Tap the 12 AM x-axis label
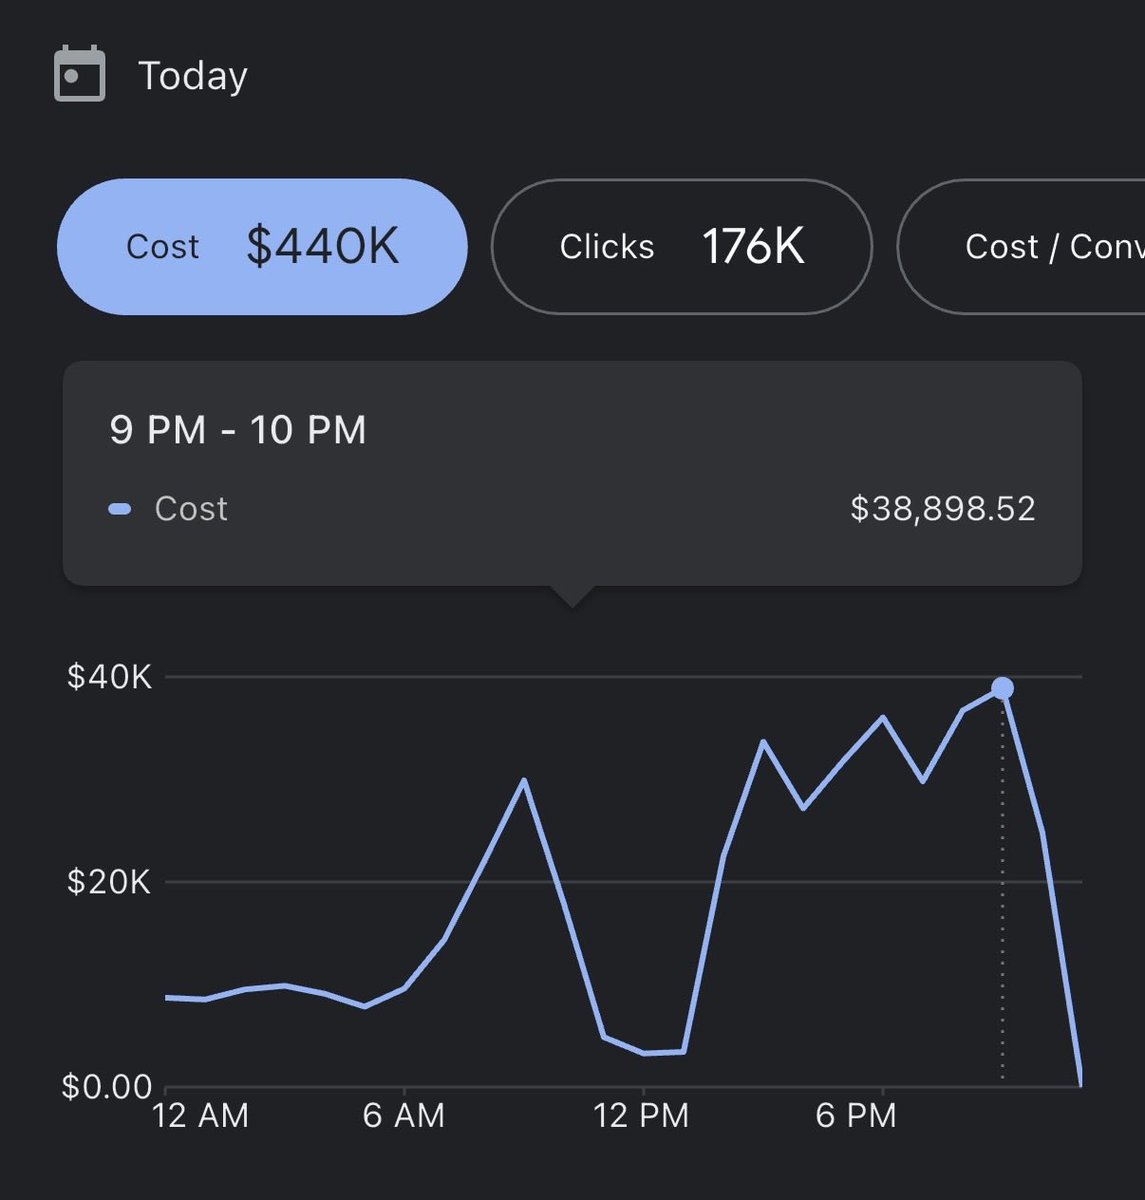 200,1115
